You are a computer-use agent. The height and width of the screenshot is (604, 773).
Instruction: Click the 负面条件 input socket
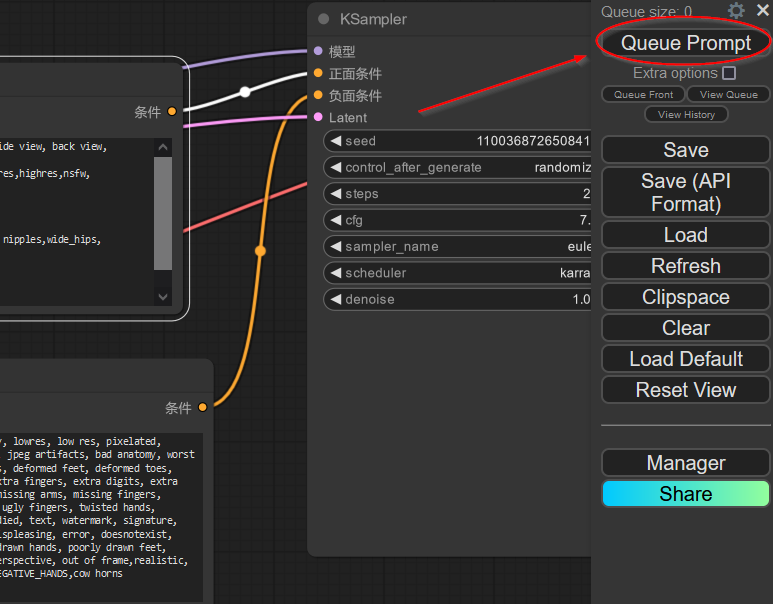point(318,95)
